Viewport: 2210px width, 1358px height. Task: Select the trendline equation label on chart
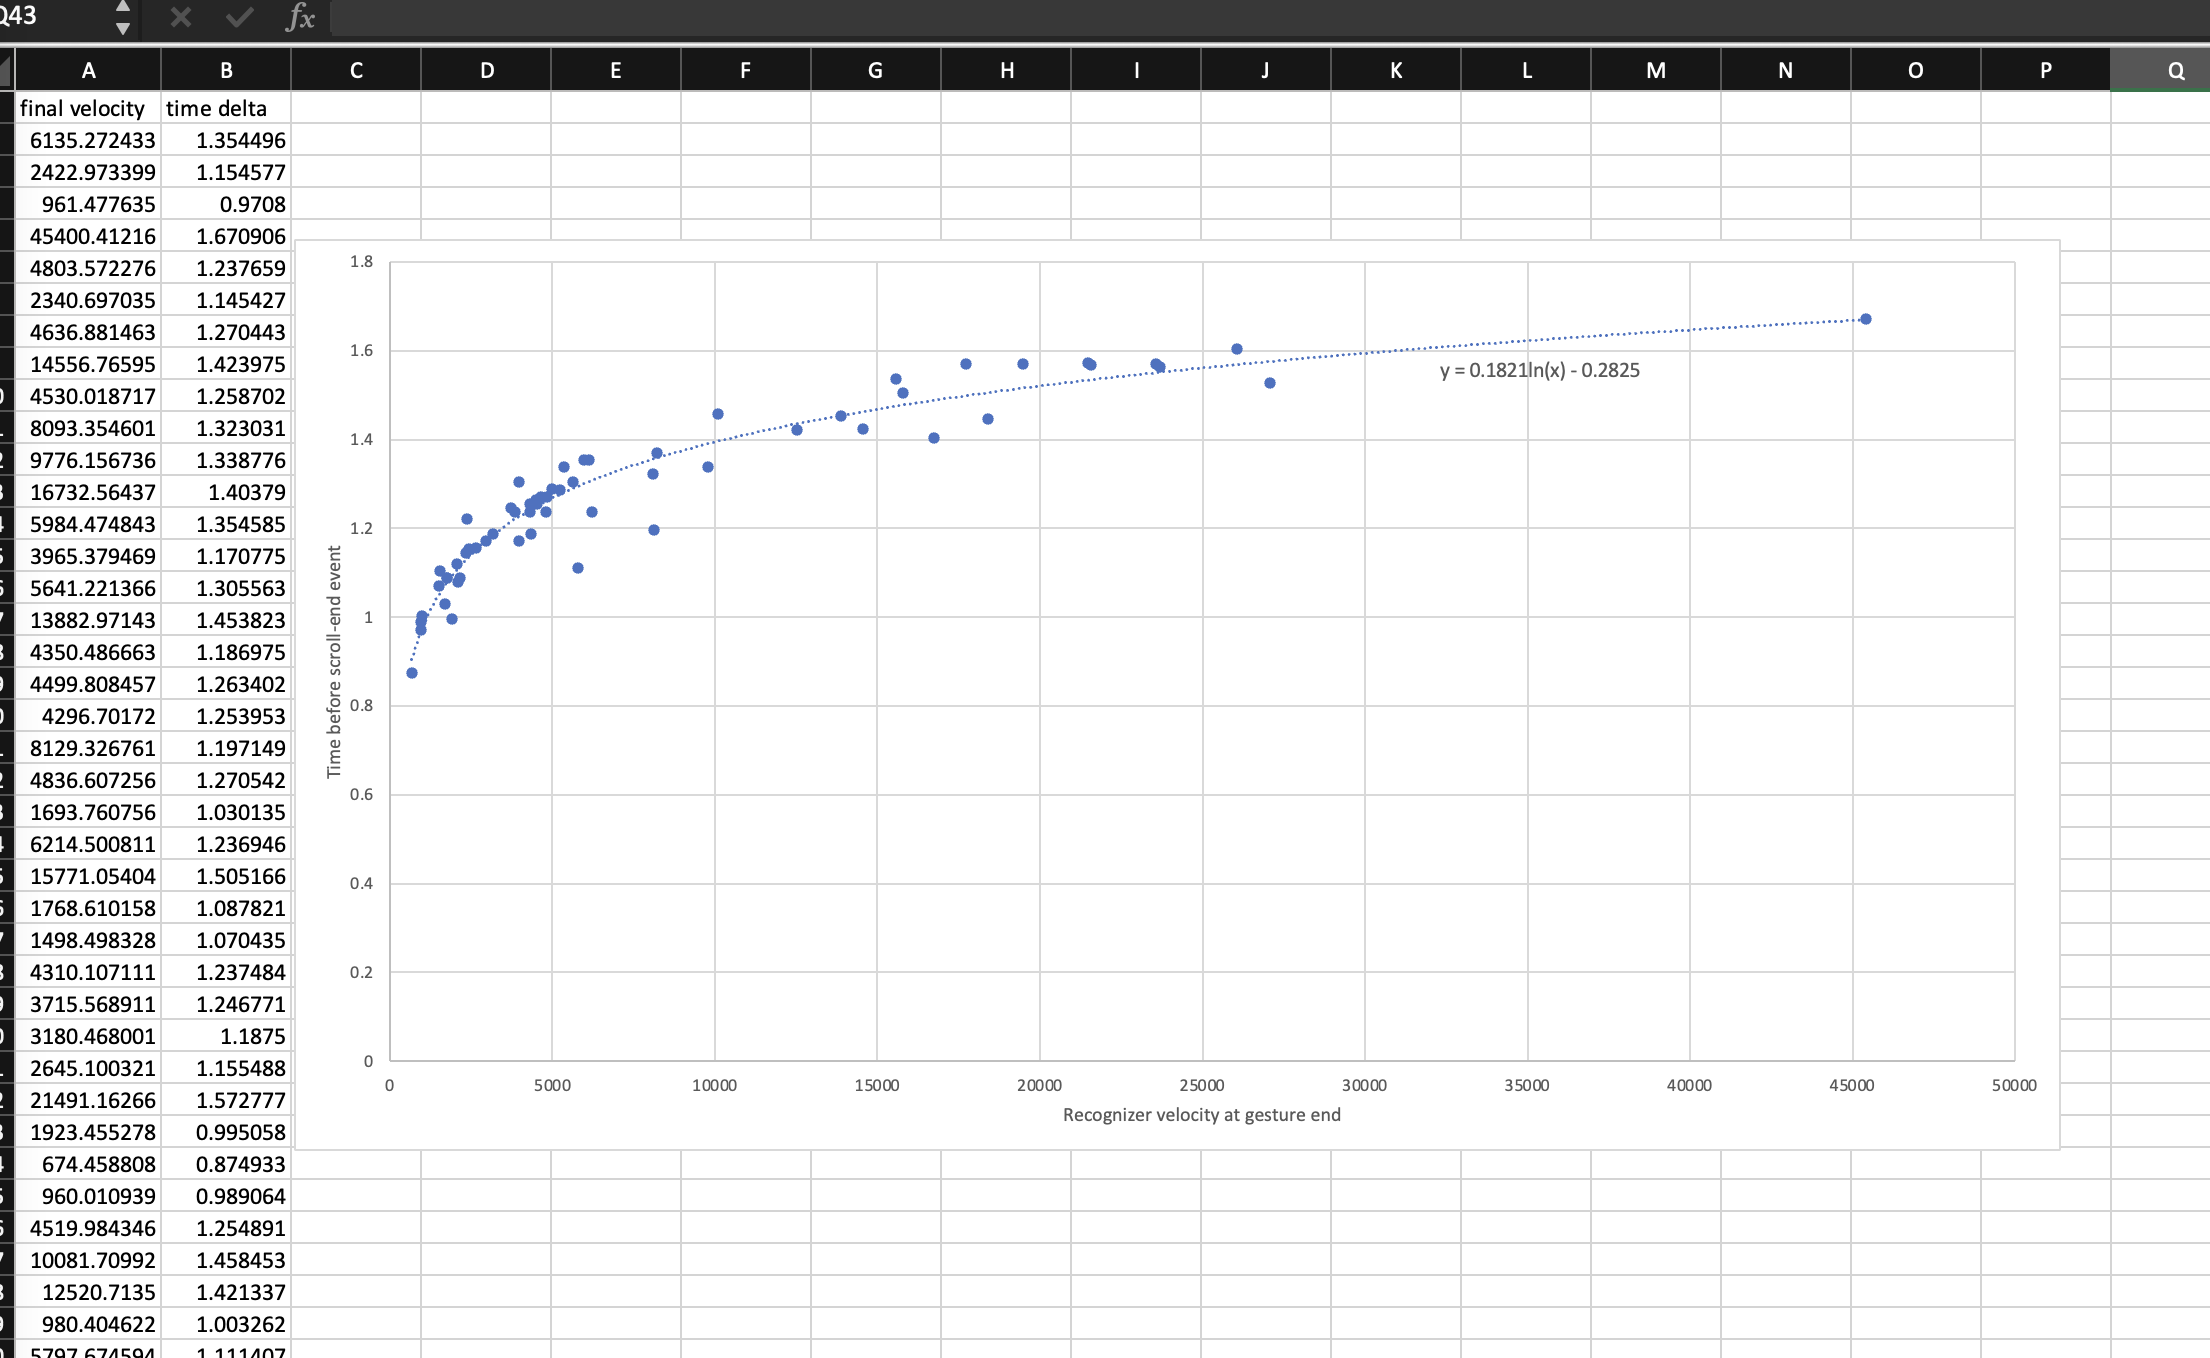tap(1539, 370)
